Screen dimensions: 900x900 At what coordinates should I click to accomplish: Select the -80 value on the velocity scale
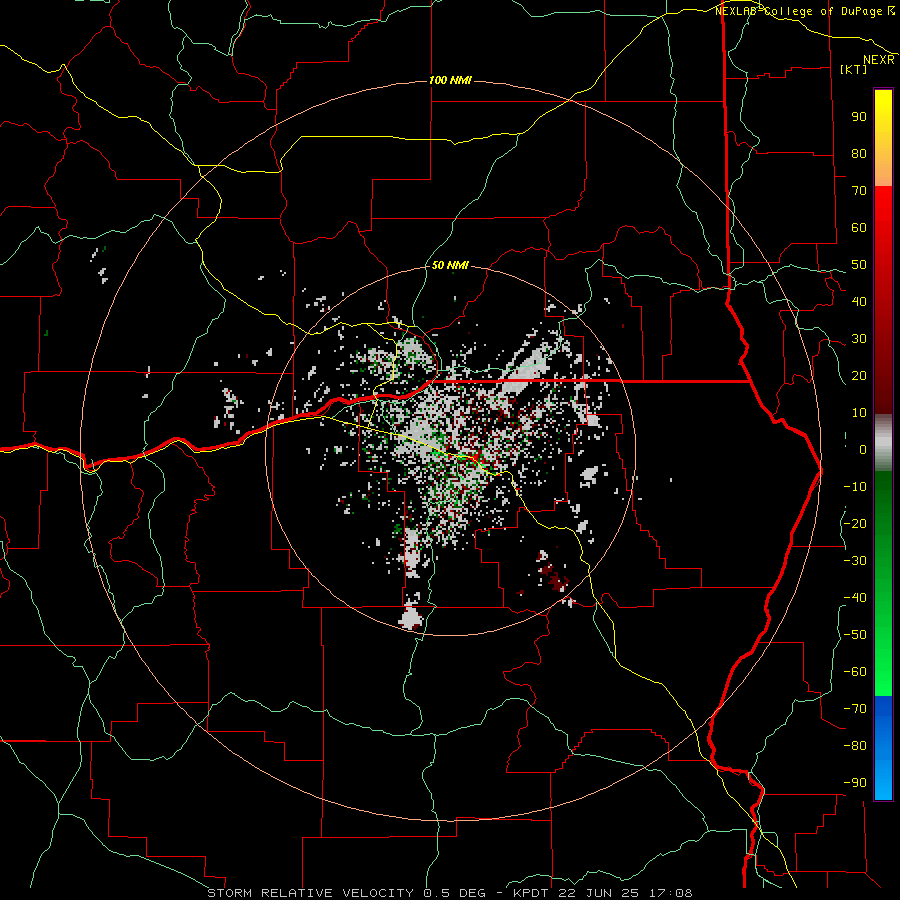(x=855, y=746)
